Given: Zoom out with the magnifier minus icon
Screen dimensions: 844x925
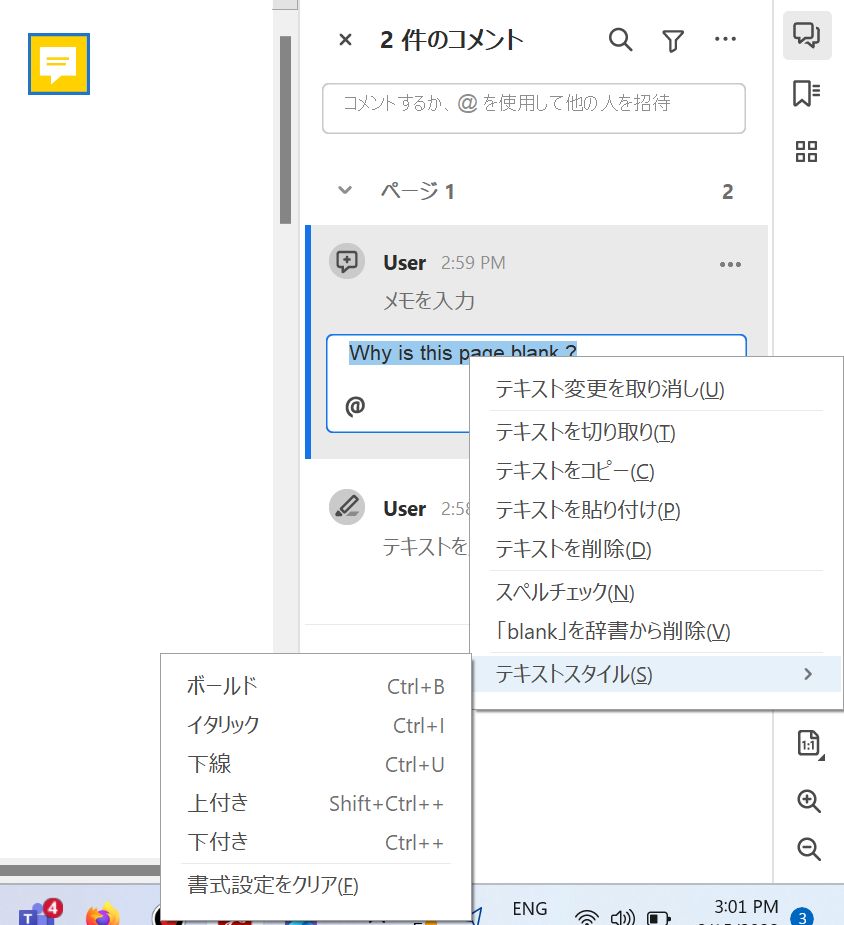Looking at the screenshot, I should [x=806, y=849].
